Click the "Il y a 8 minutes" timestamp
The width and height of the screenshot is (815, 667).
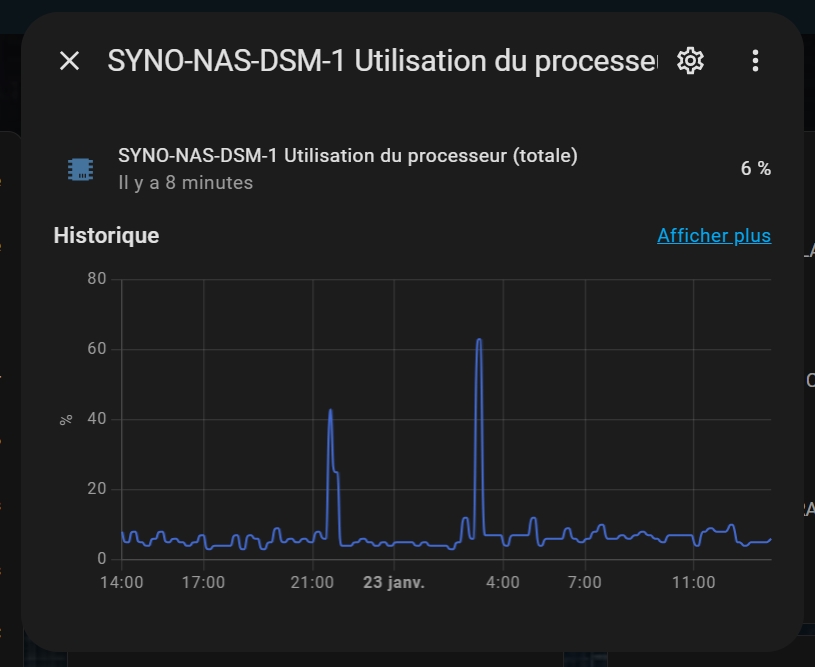pos(185,183)
